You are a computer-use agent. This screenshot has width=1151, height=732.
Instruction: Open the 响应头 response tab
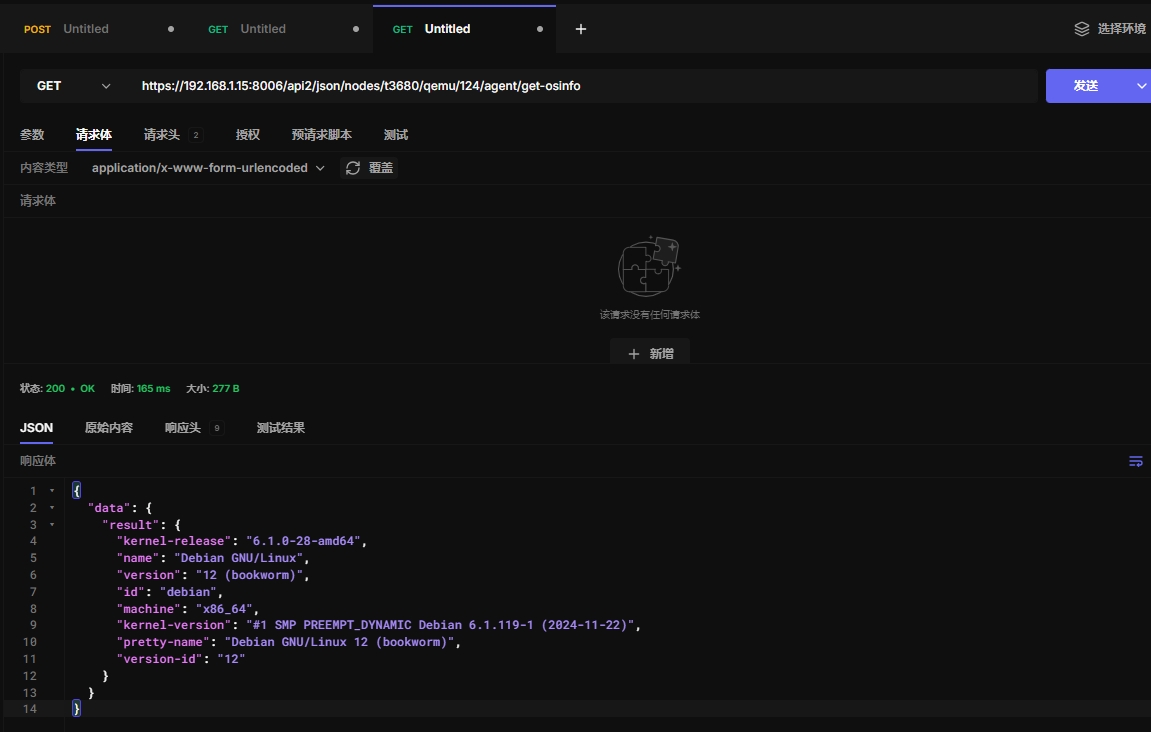[183, 428]
